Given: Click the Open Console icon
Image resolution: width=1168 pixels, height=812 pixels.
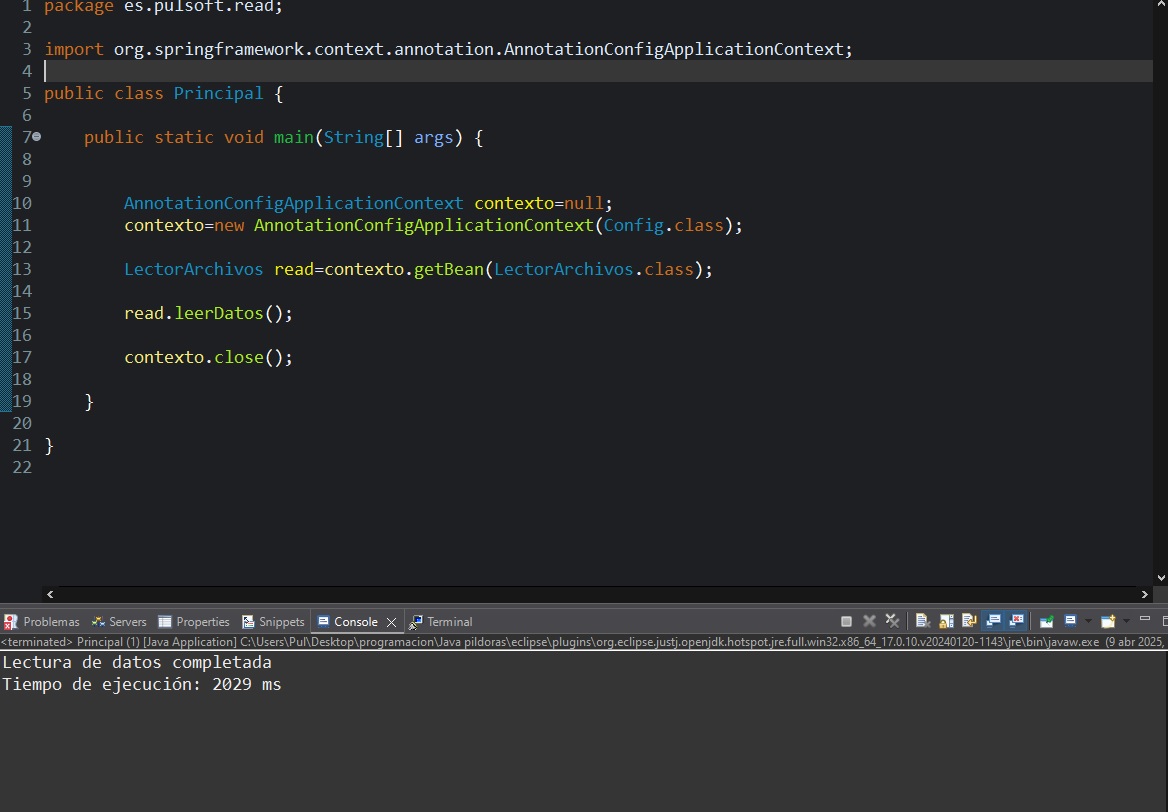Looking at the screenshot, I should point(1107,621).
